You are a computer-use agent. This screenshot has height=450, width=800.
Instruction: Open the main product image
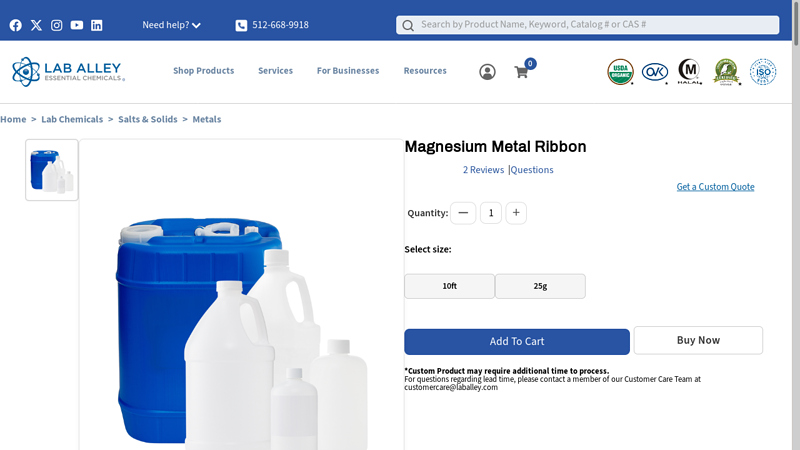tap(241, 294)
